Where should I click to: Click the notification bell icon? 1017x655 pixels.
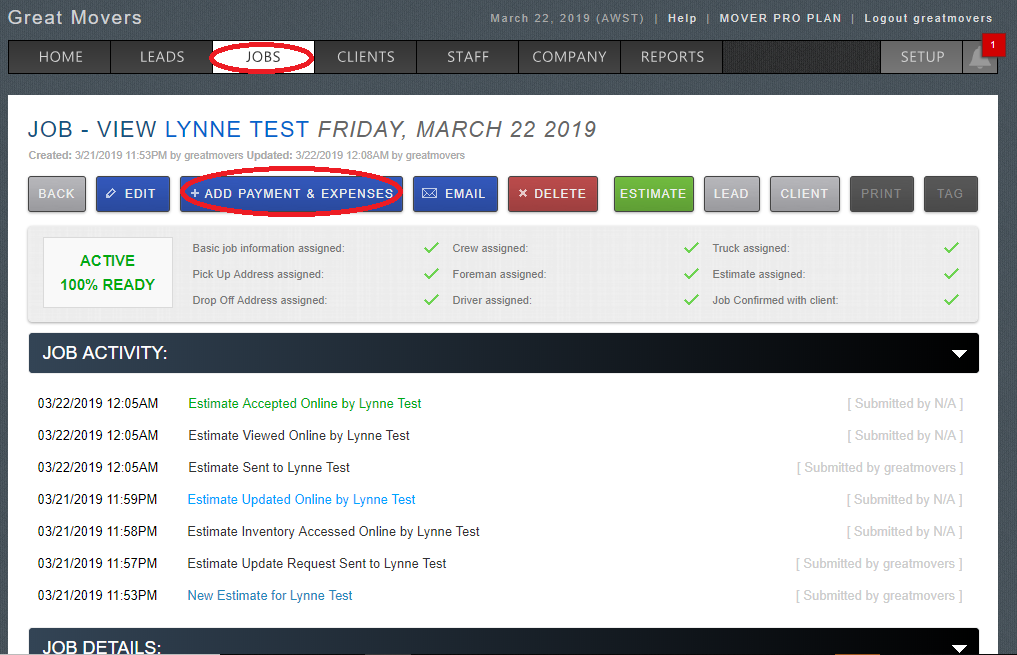pyautogui.click(x=980, y=58)
